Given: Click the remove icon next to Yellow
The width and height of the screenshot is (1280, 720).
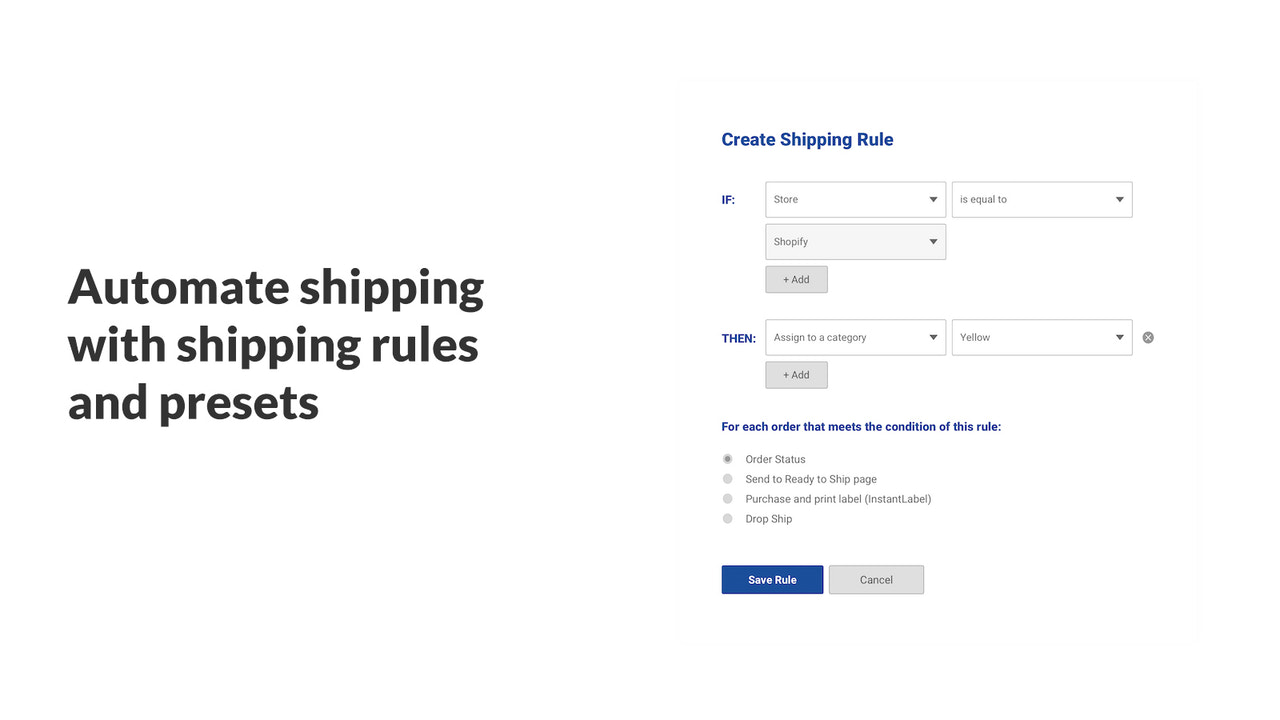Looking at the screenshot, I should tap(1147, 337).
